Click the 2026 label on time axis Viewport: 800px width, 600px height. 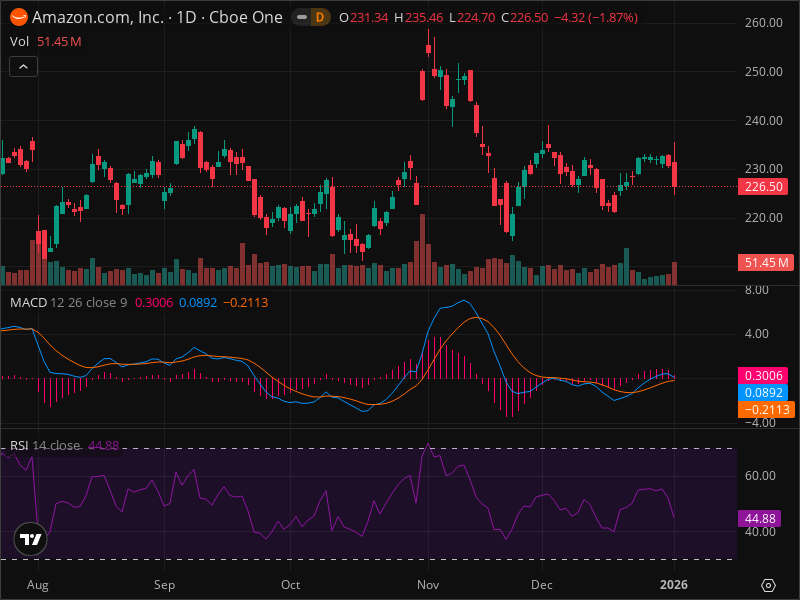(x=674, y=585)
